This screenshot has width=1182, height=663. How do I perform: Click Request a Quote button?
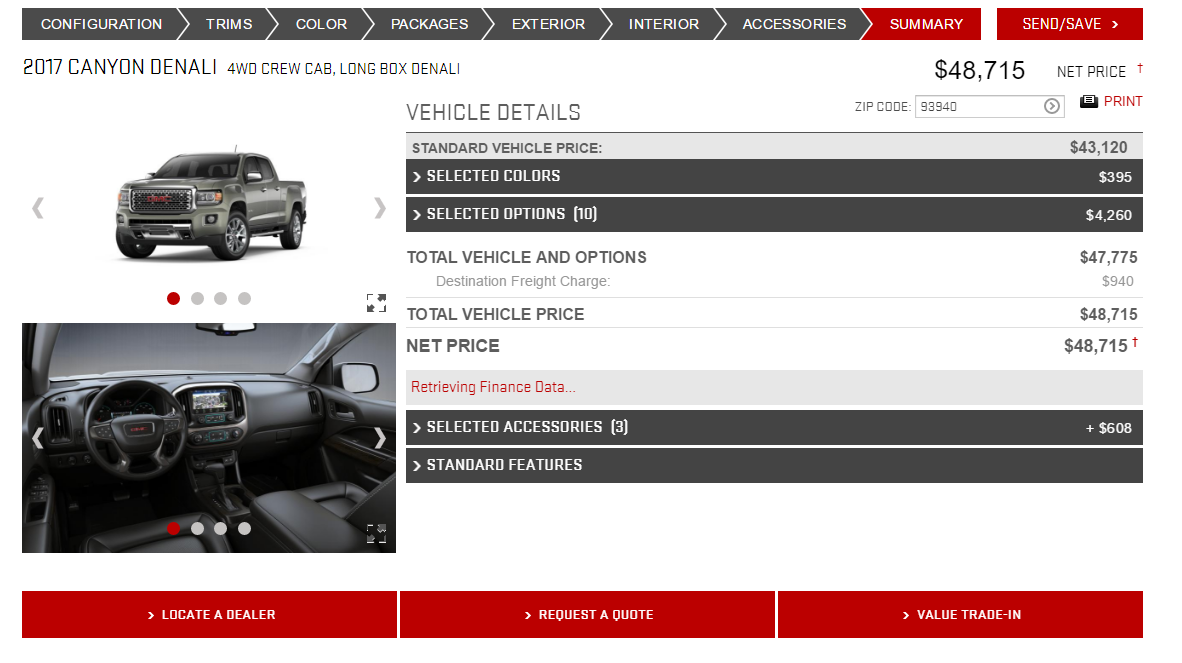[x=587, y=615]
